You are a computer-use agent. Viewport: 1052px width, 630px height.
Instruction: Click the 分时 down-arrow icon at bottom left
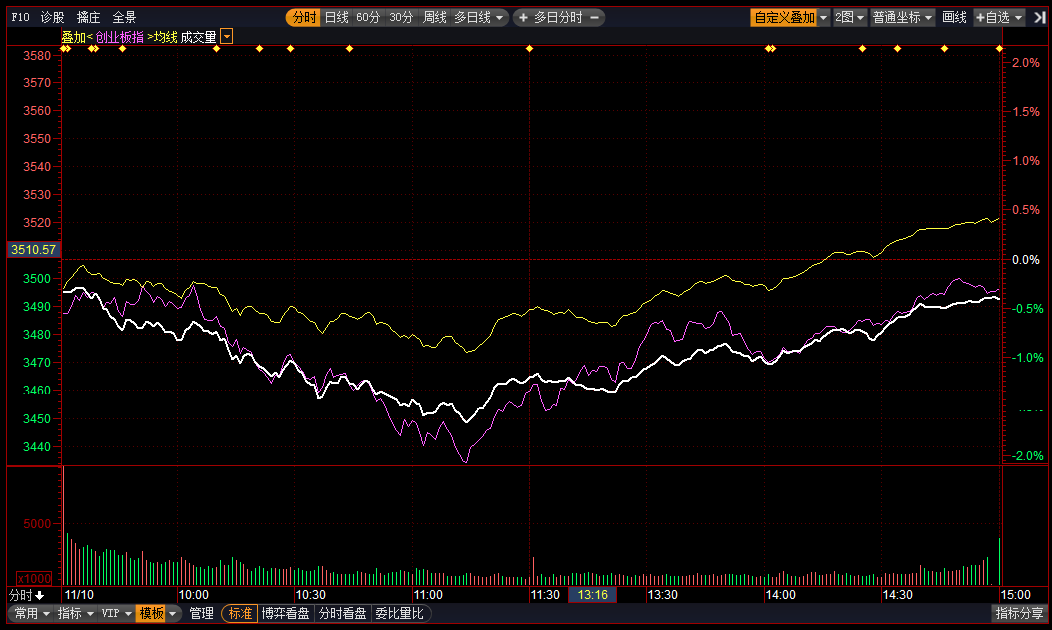click(x=40, y=595)
